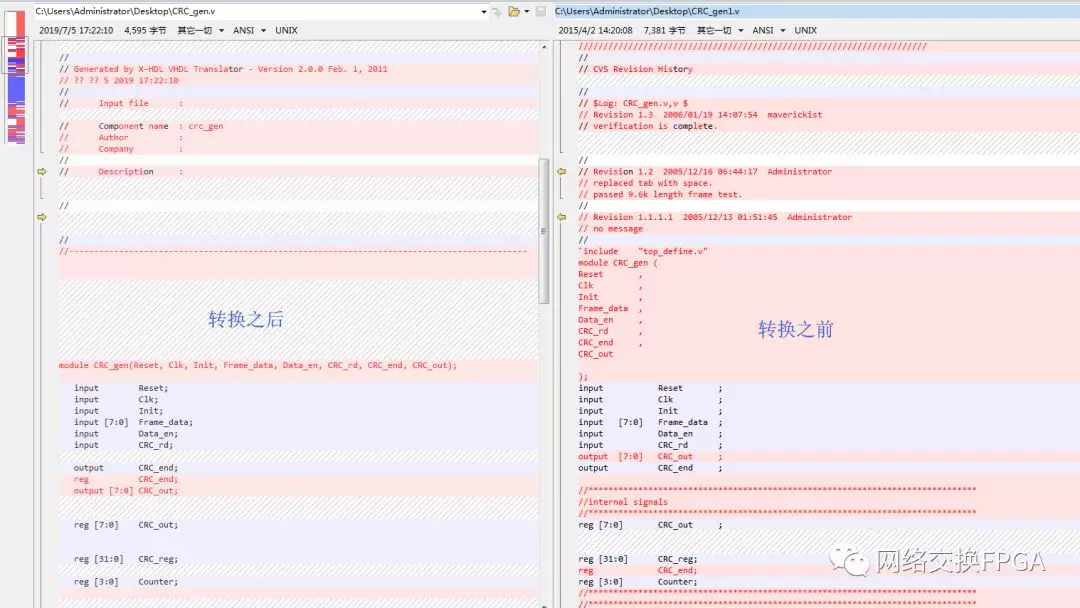Click the left pane scroll-up arrow
The width and height of the screenshot is (1080, 608).
pos(544,47)
